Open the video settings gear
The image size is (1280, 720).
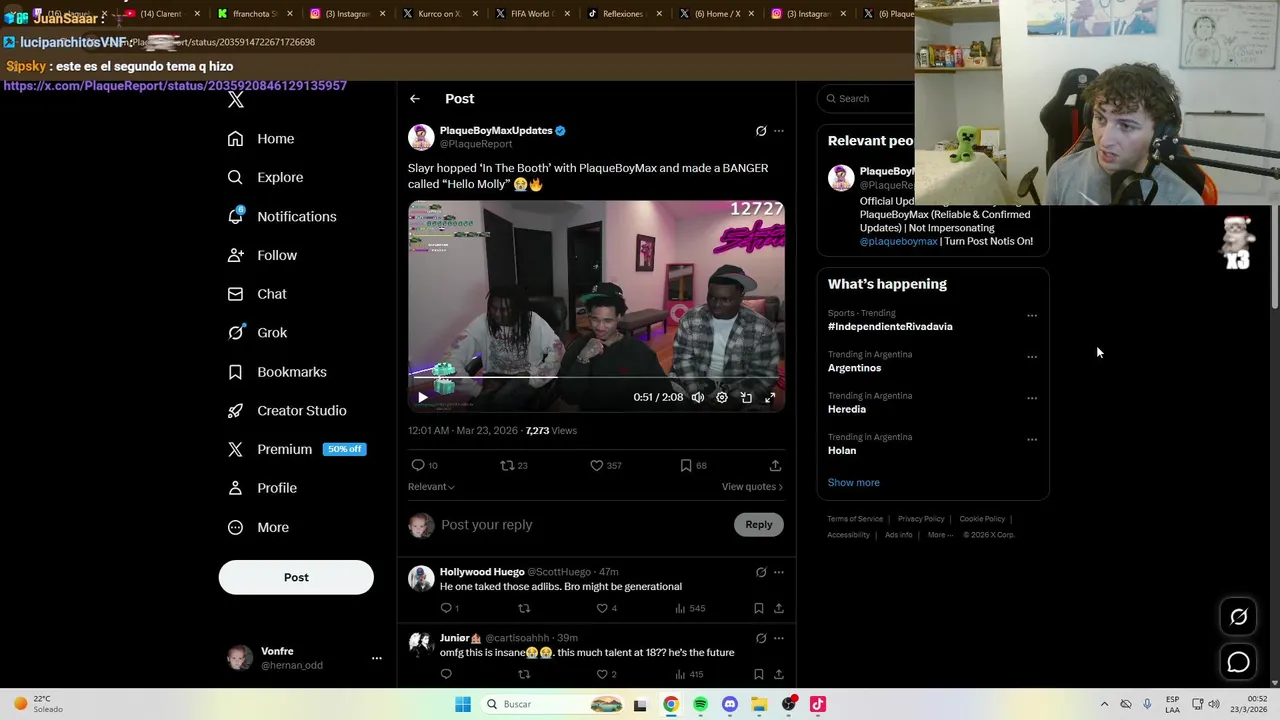pyautogui.click(x=722, y=397)
